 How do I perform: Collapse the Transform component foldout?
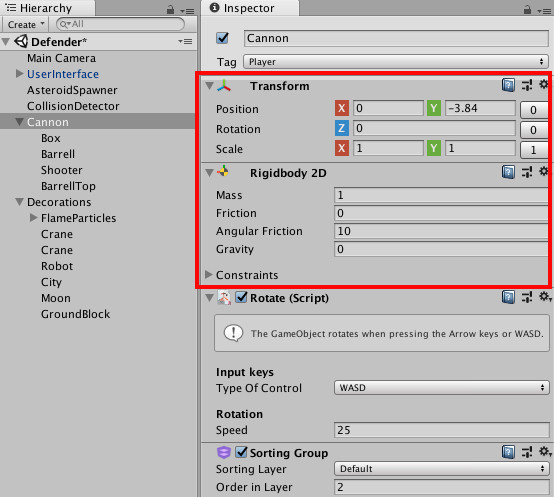point(209,86)
